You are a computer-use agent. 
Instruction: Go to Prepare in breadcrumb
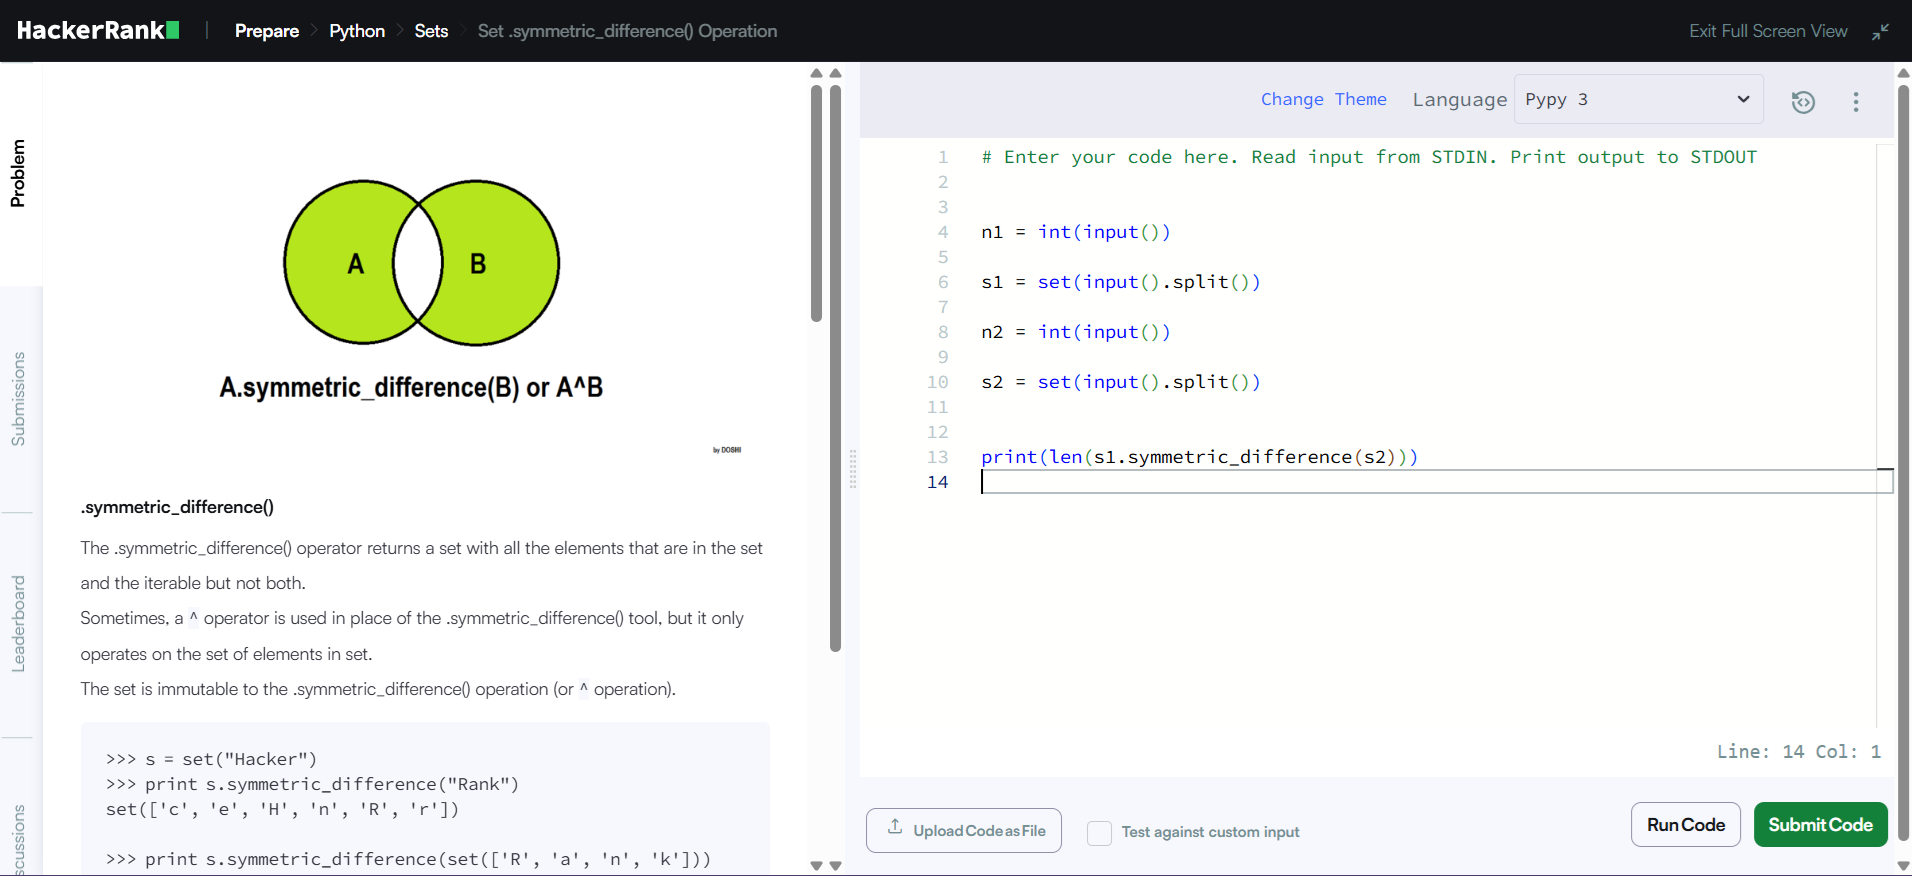[267, 31]
